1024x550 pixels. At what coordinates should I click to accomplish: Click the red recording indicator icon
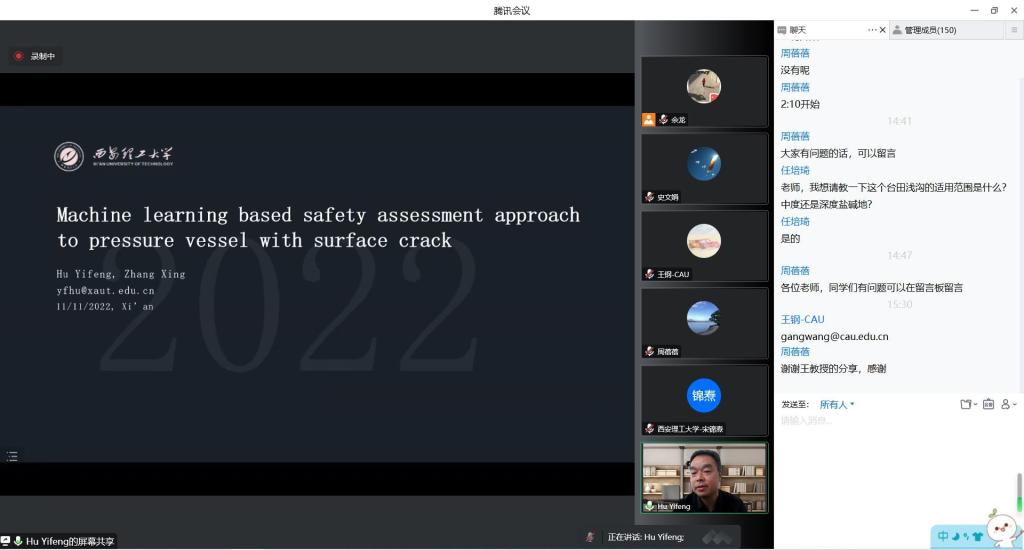click(x=18, y=56)
